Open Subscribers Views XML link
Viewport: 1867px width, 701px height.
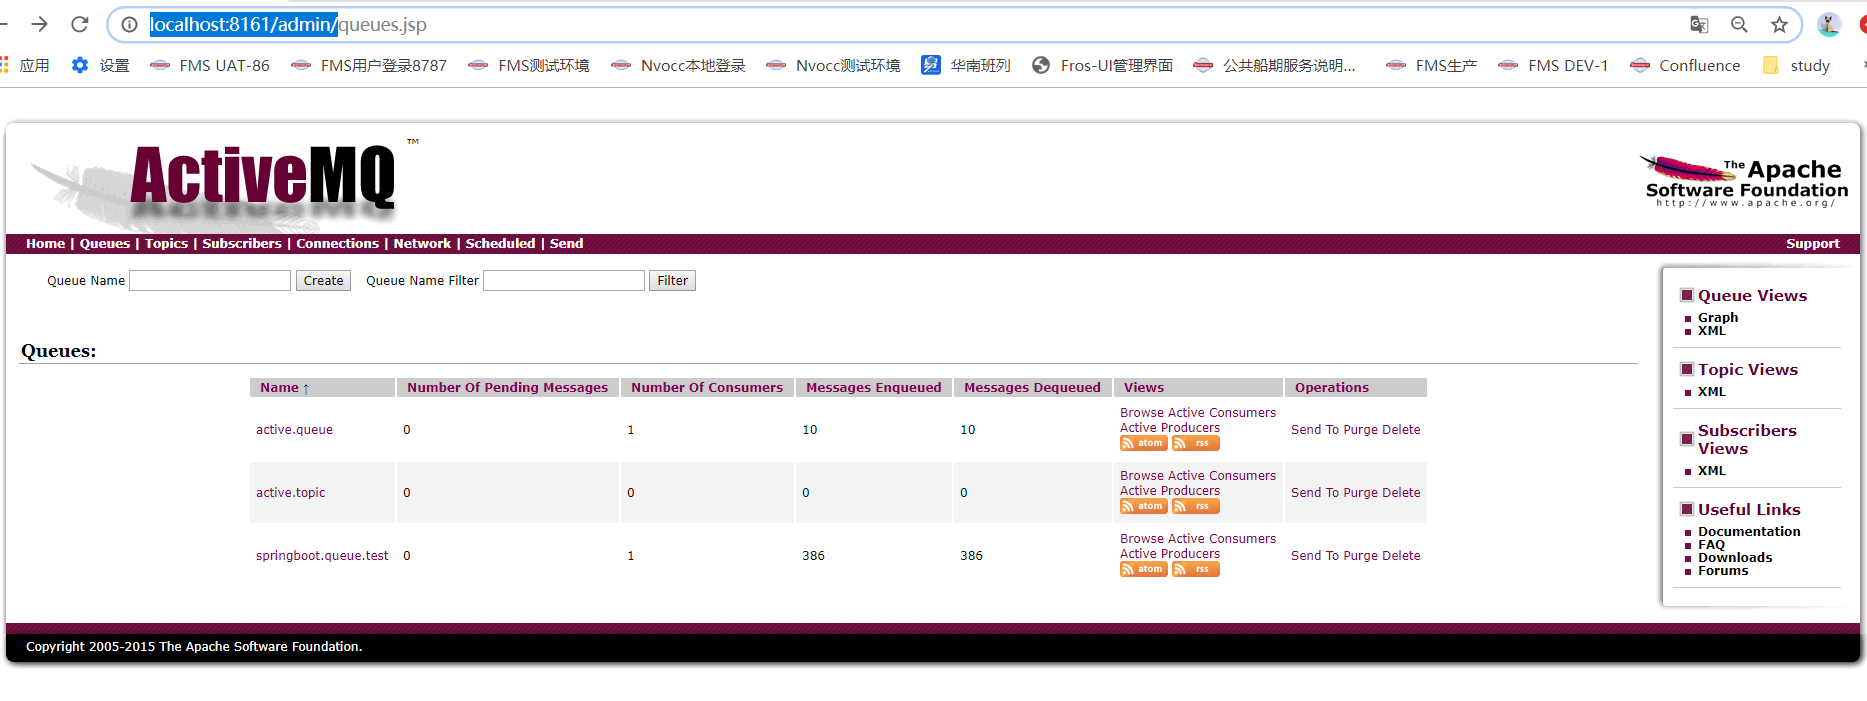click(1712, 471)
